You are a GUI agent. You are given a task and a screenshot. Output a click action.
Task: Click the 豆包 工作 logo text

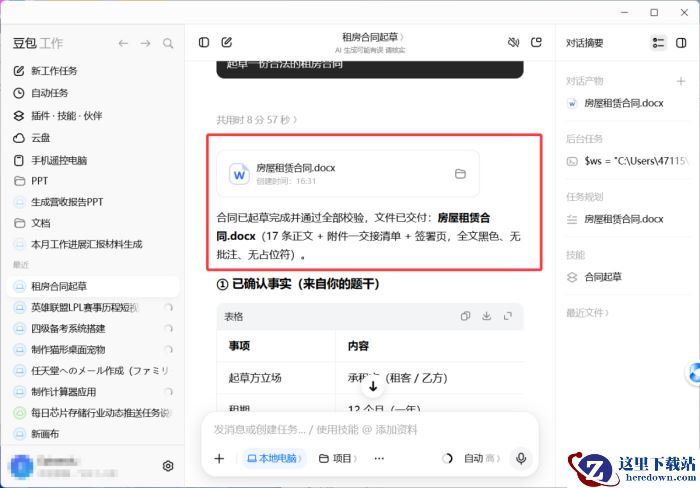[38, 43]
